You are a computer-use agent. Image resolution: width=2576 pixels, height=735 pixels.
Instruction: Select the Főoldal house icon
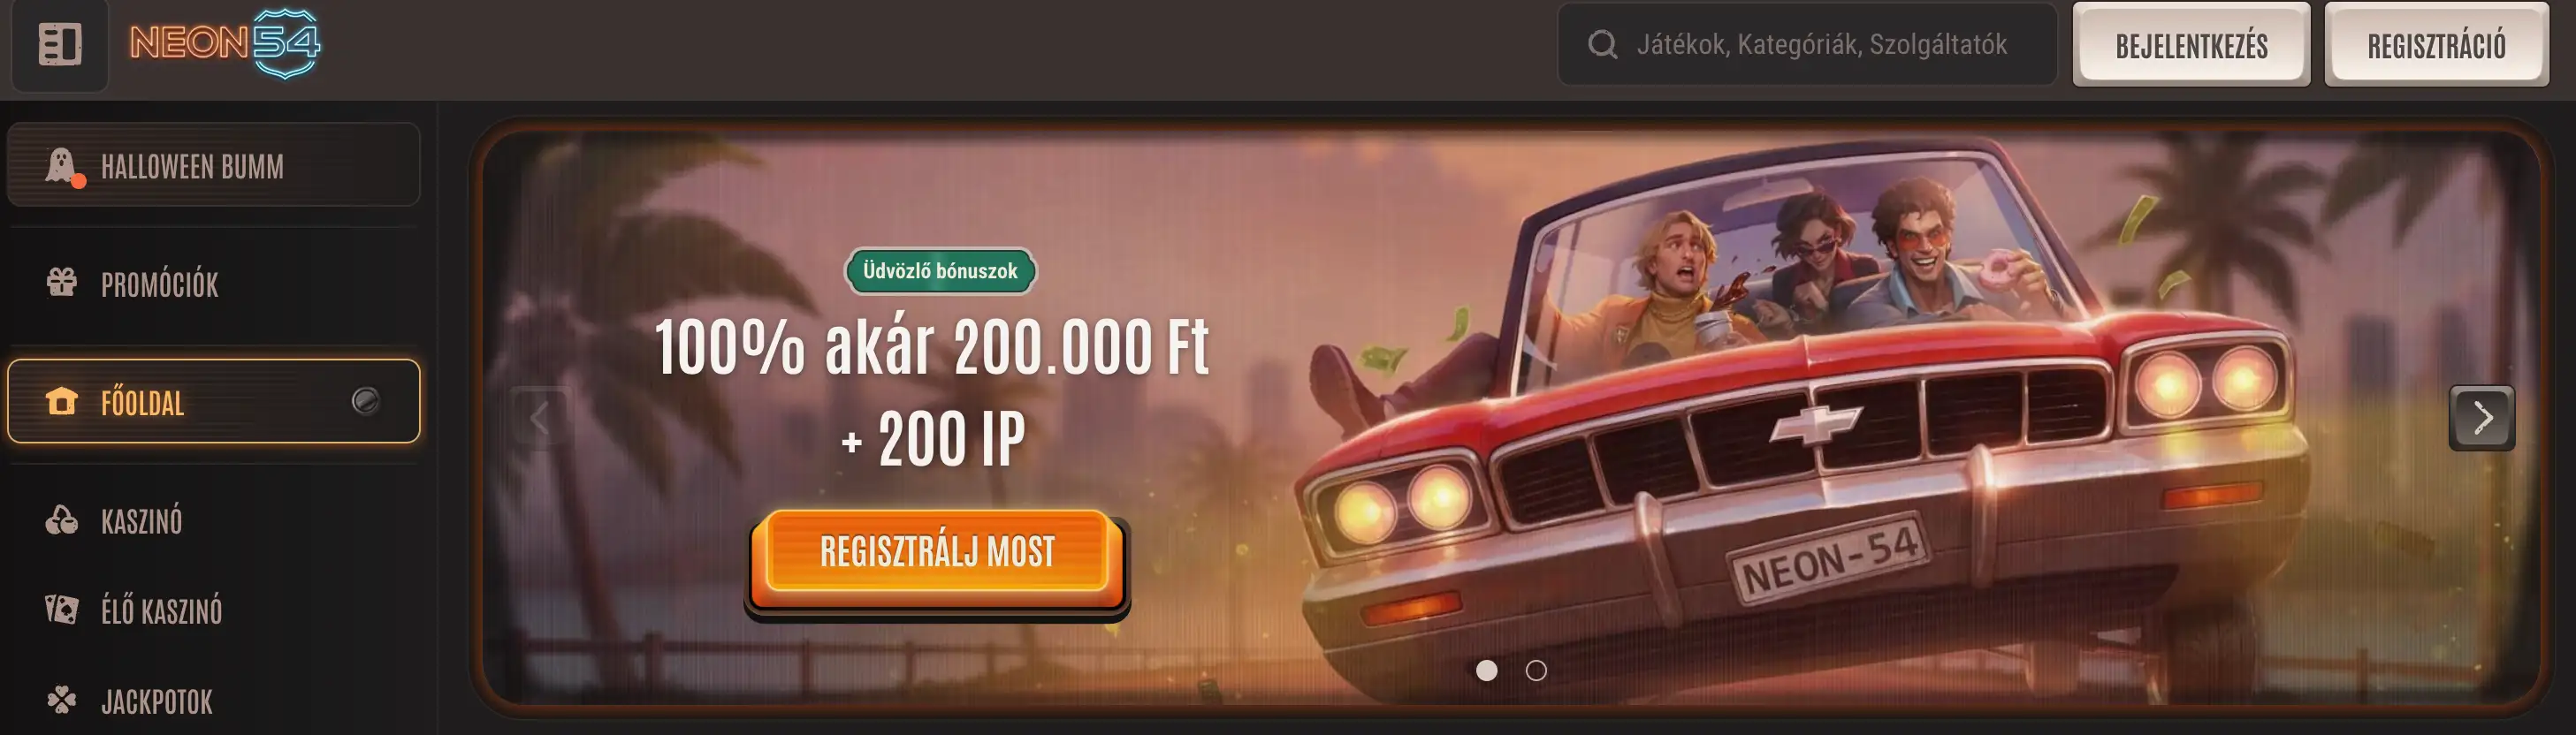pyautogui.click(x=62, y=401)
